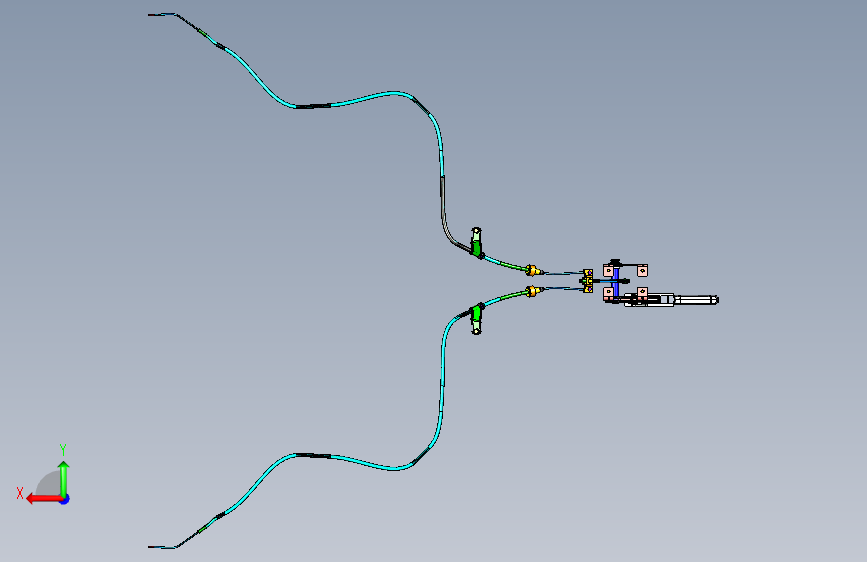Pick the upper green lever bracket
The width and height of the screenshot is (867, 562).
[x=476, y=242]
